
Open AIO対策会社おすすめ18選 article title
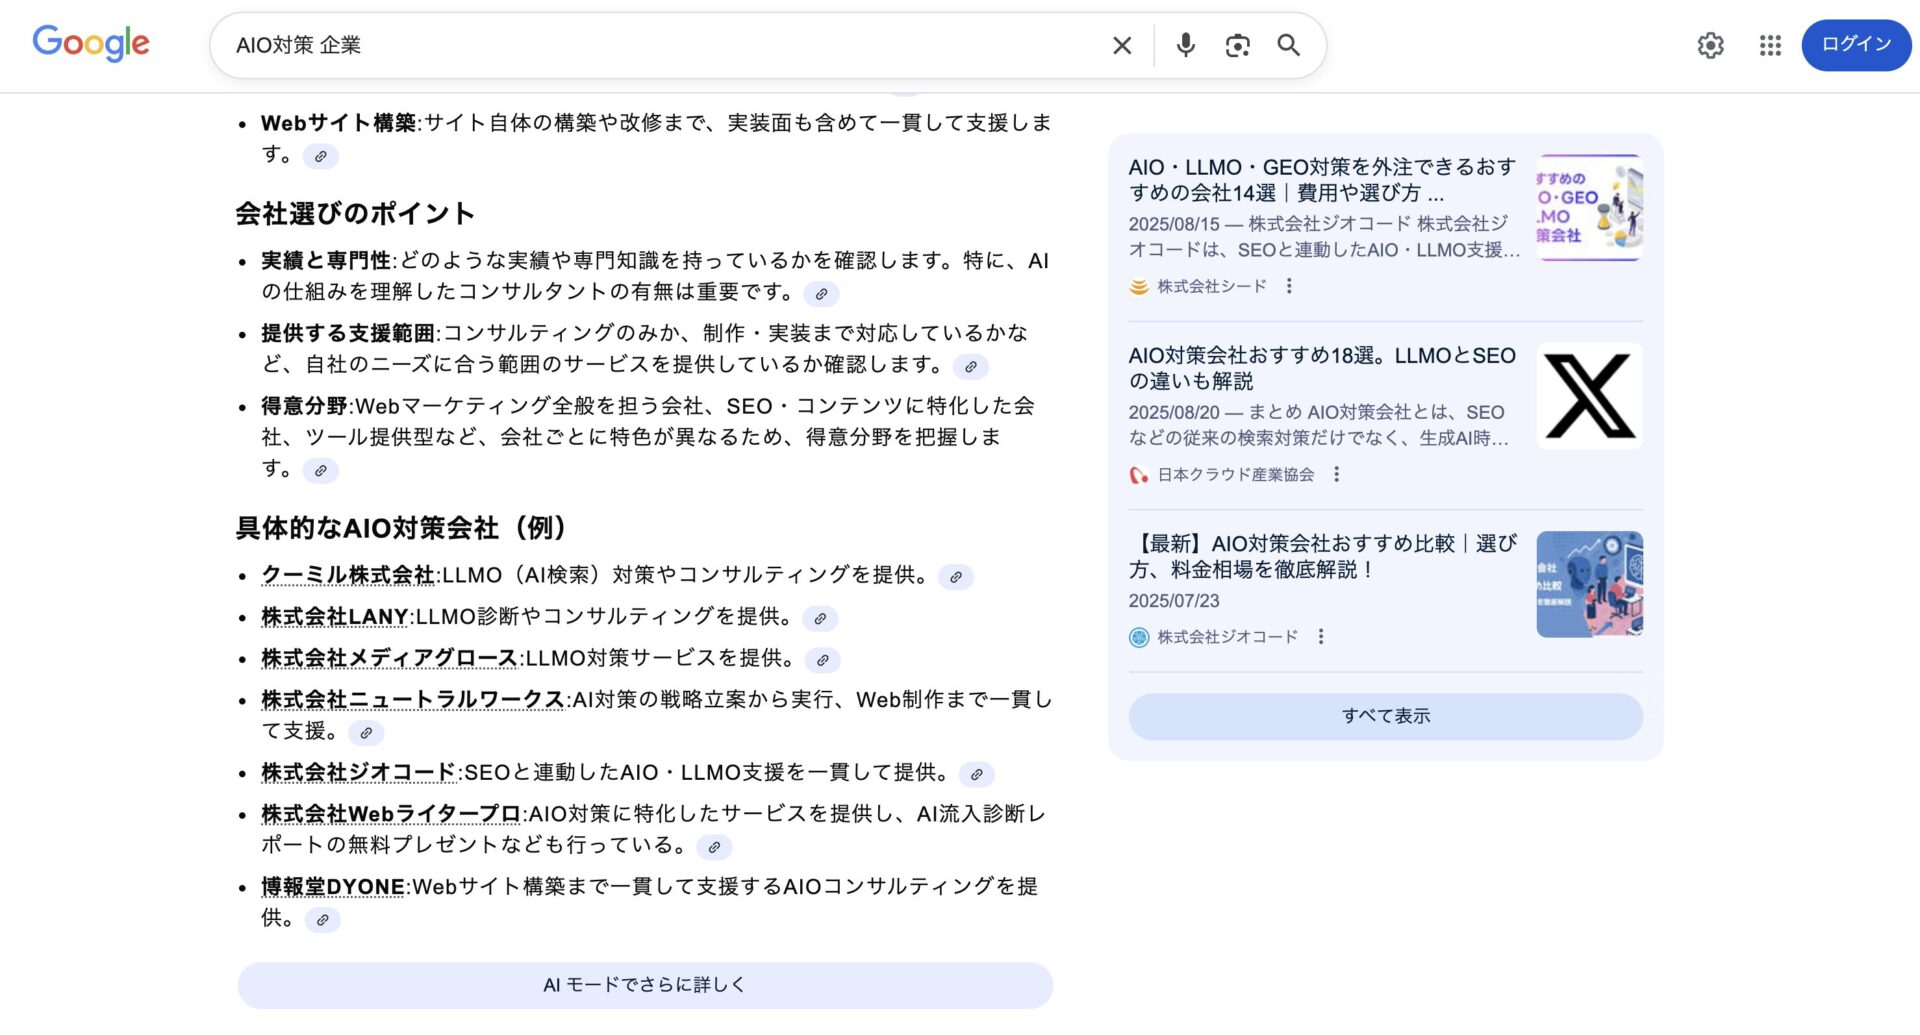1322,368
